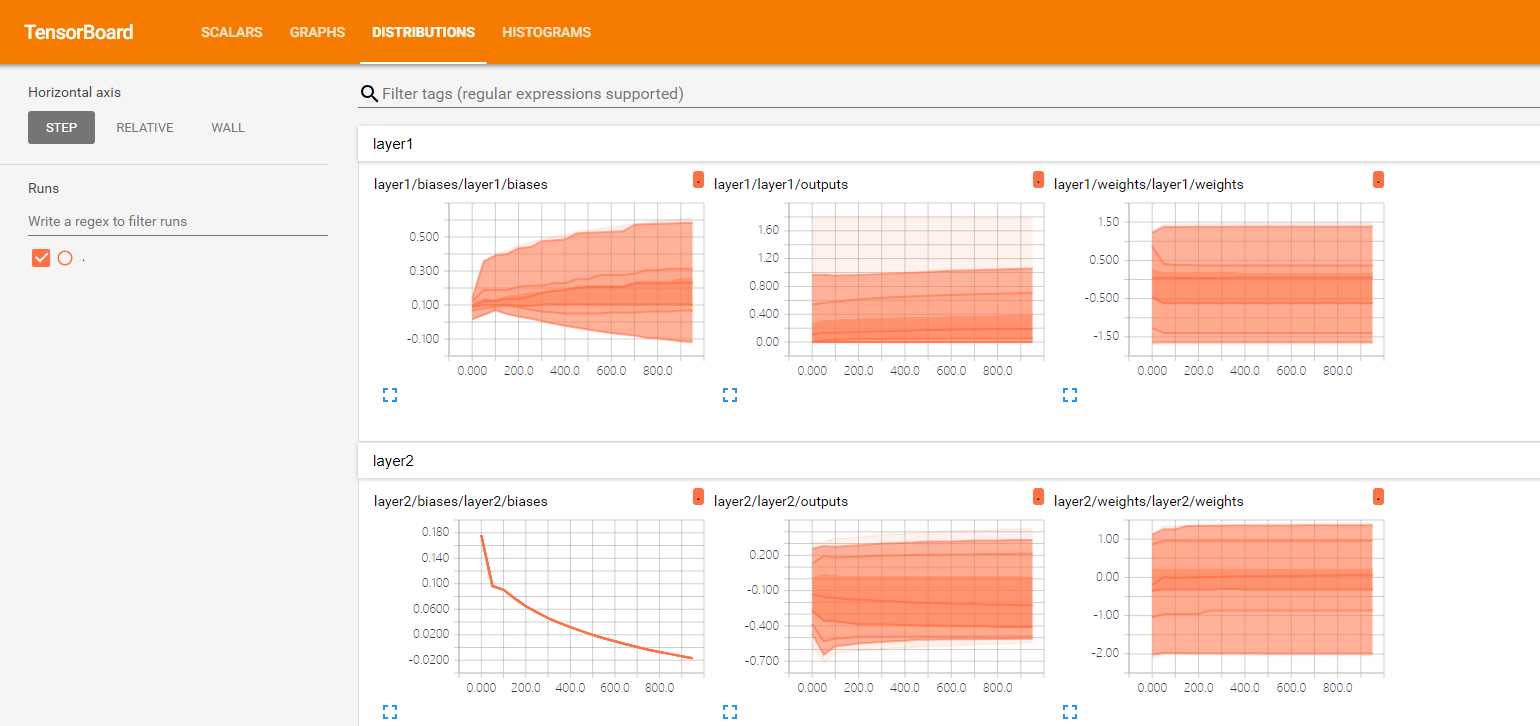Focus the Filter tags search field
This screenshot has width=1540, height=726.
tap(960, 94)
